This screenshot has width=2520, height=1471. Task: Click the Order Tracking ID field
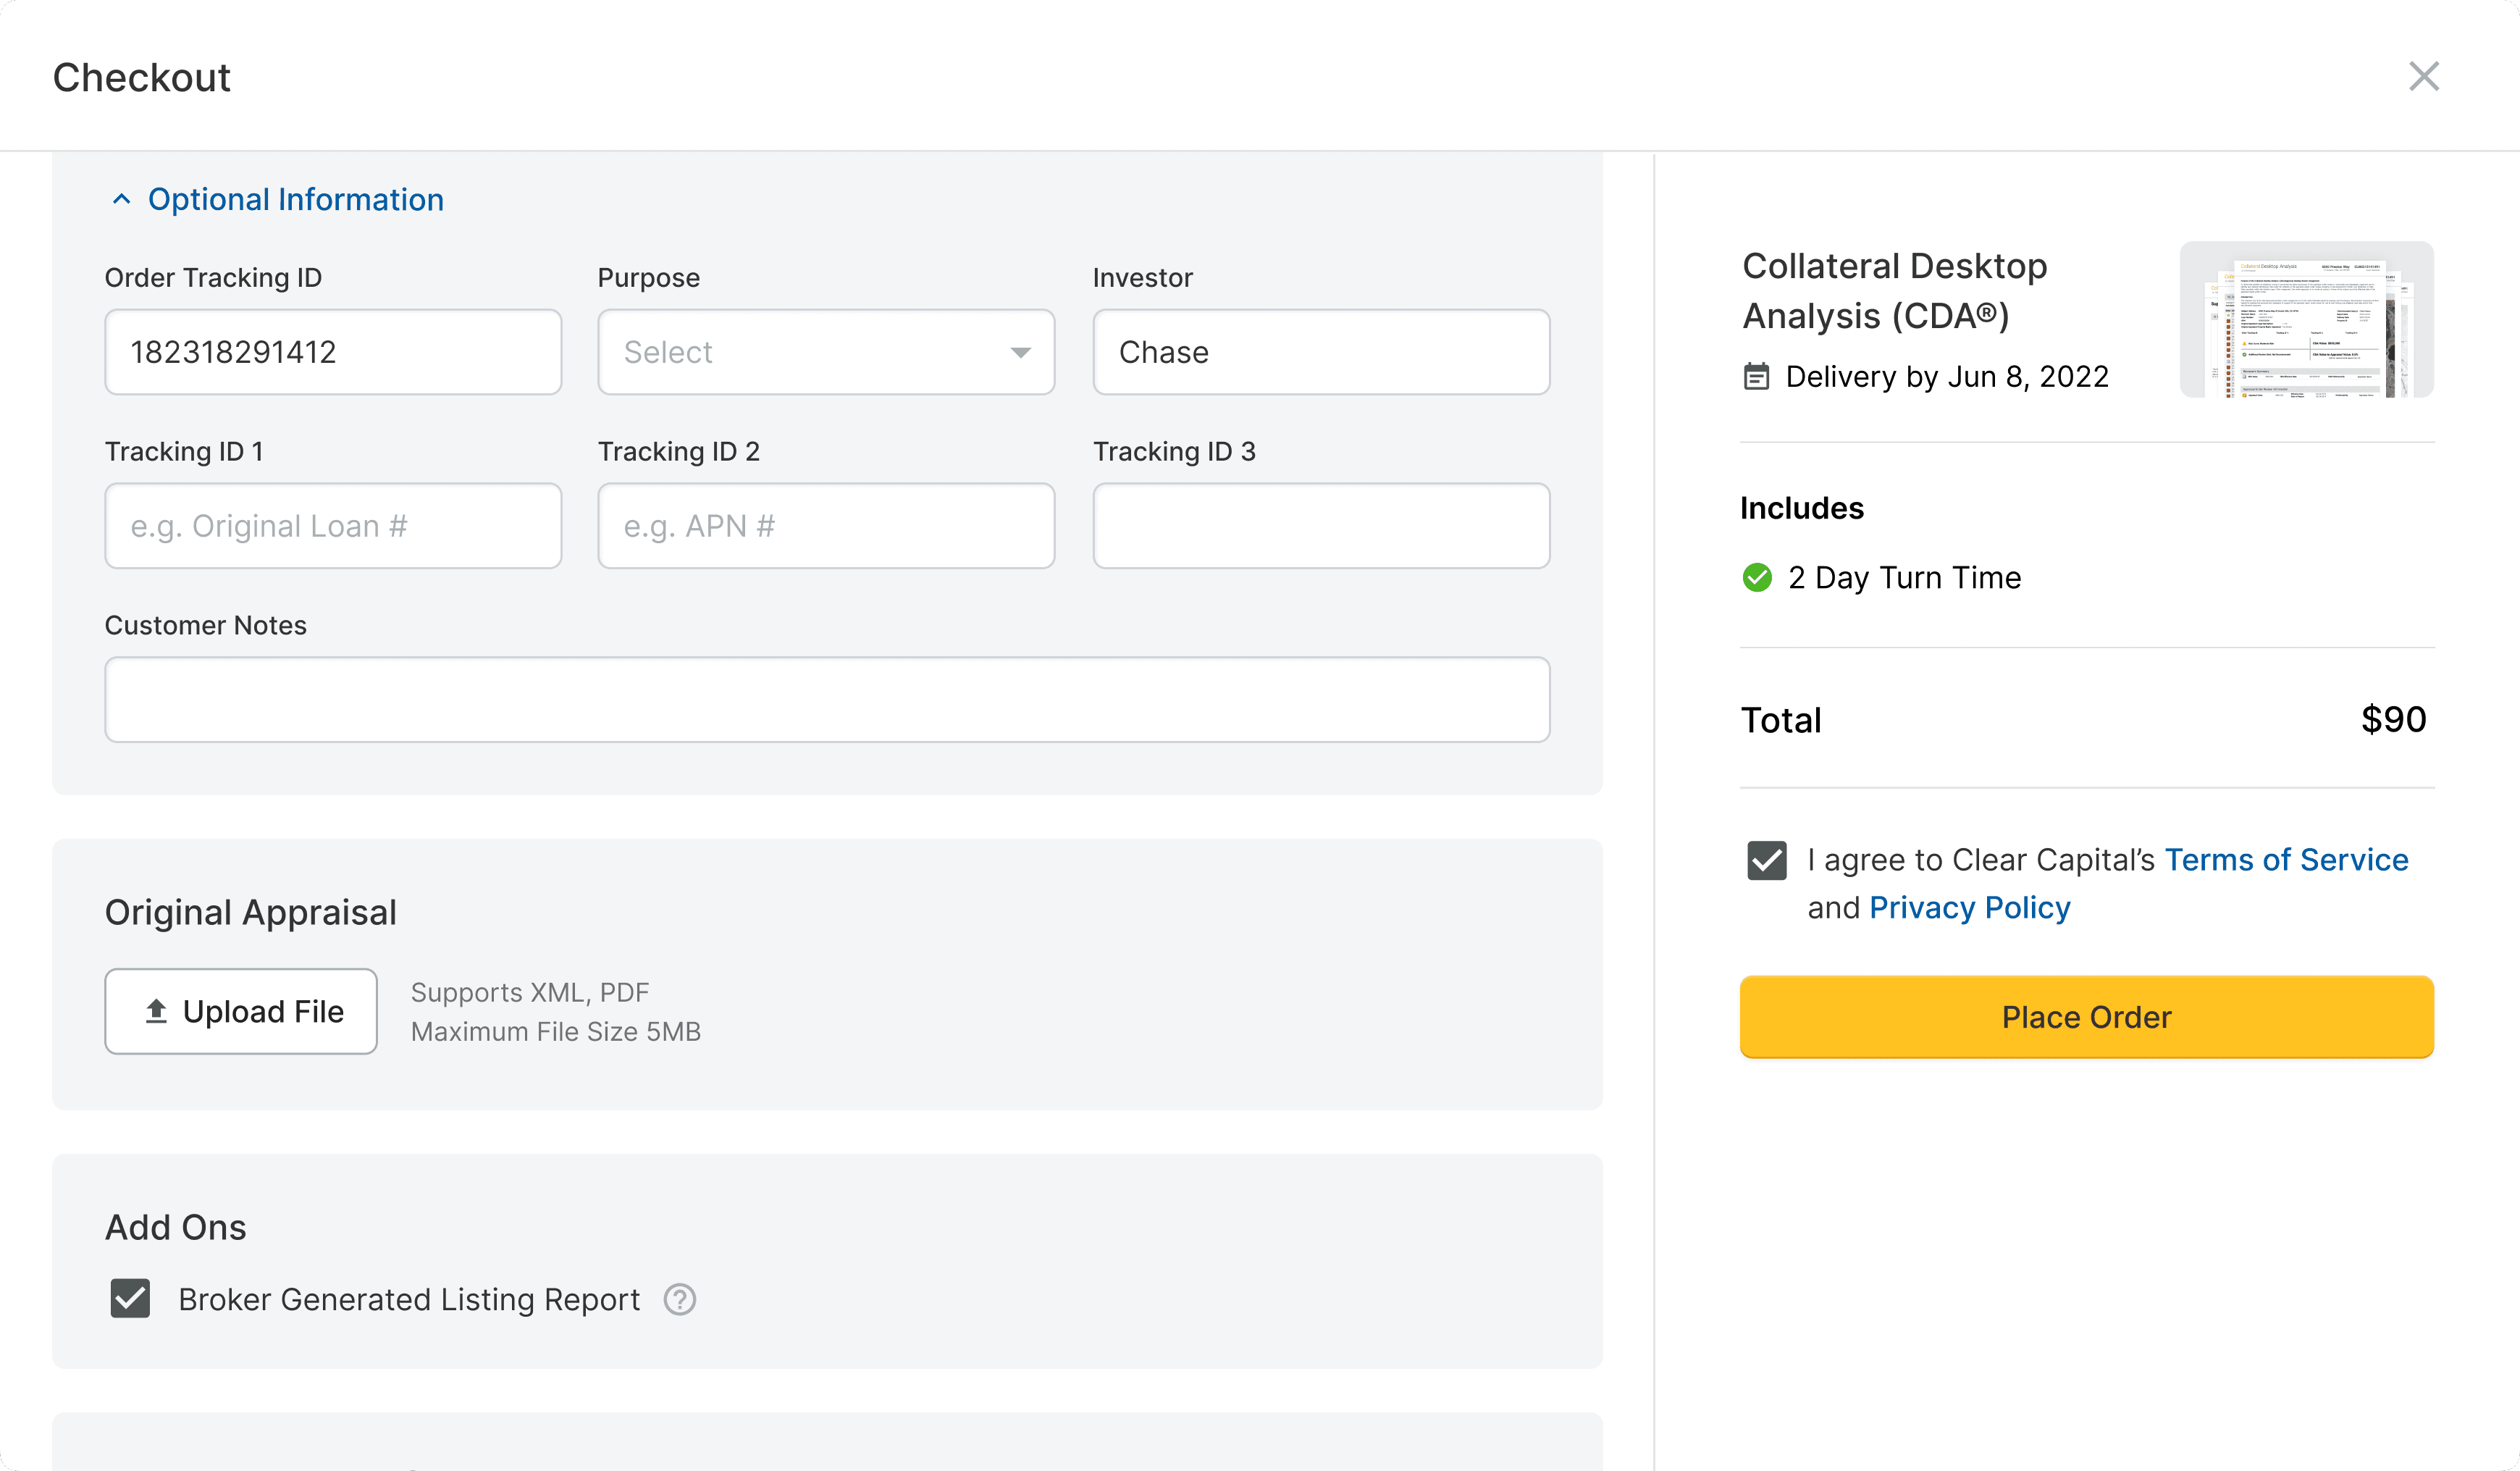click(x=333, y=352)
